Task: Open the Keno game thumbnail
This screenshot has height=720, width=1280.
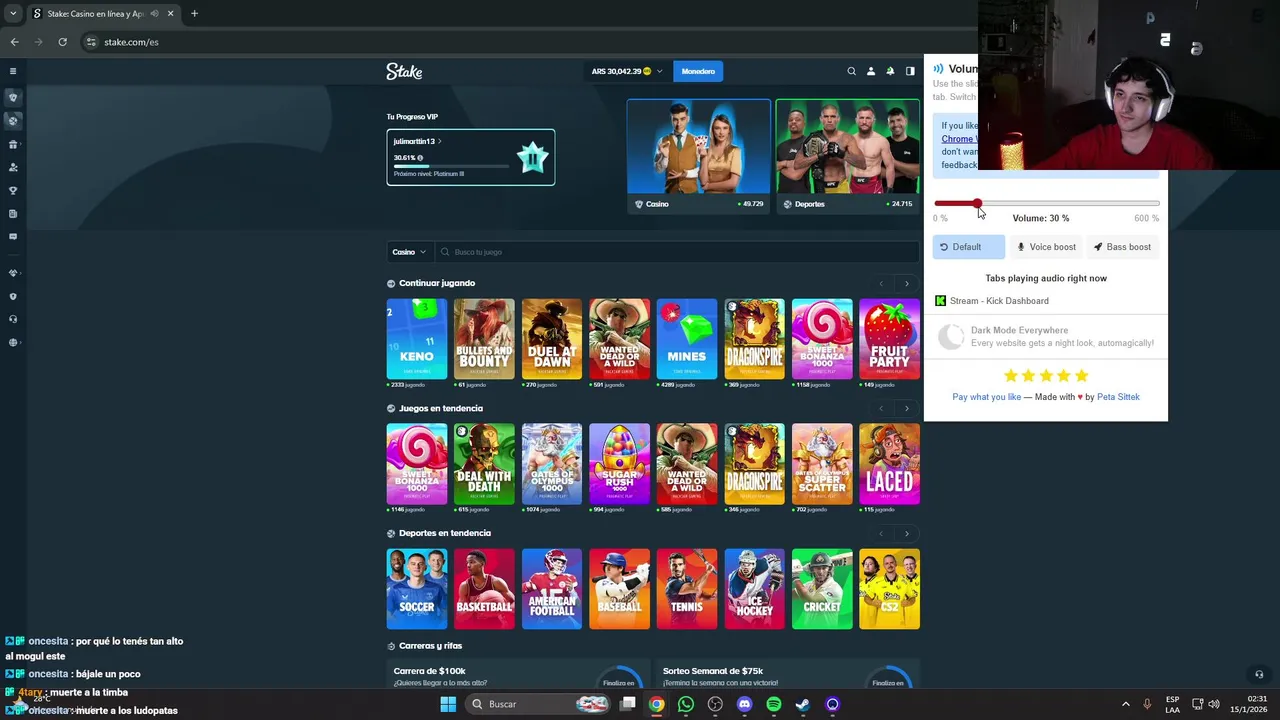Action: tap(417, 339)
